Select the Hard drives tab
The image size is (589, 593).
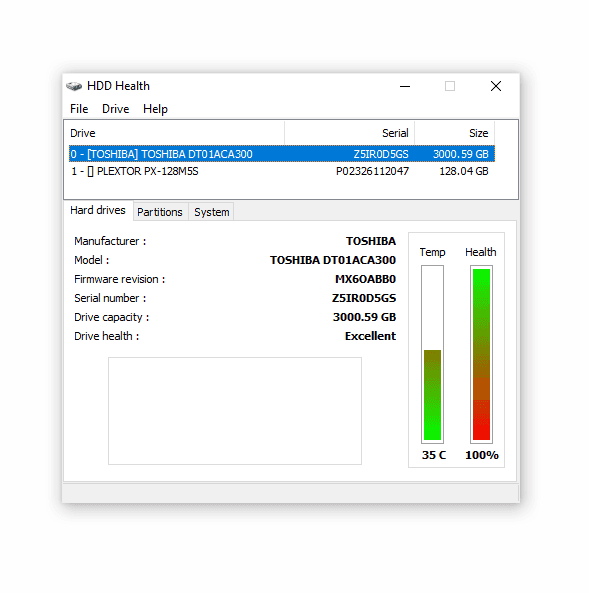click(x=98, y=210)
